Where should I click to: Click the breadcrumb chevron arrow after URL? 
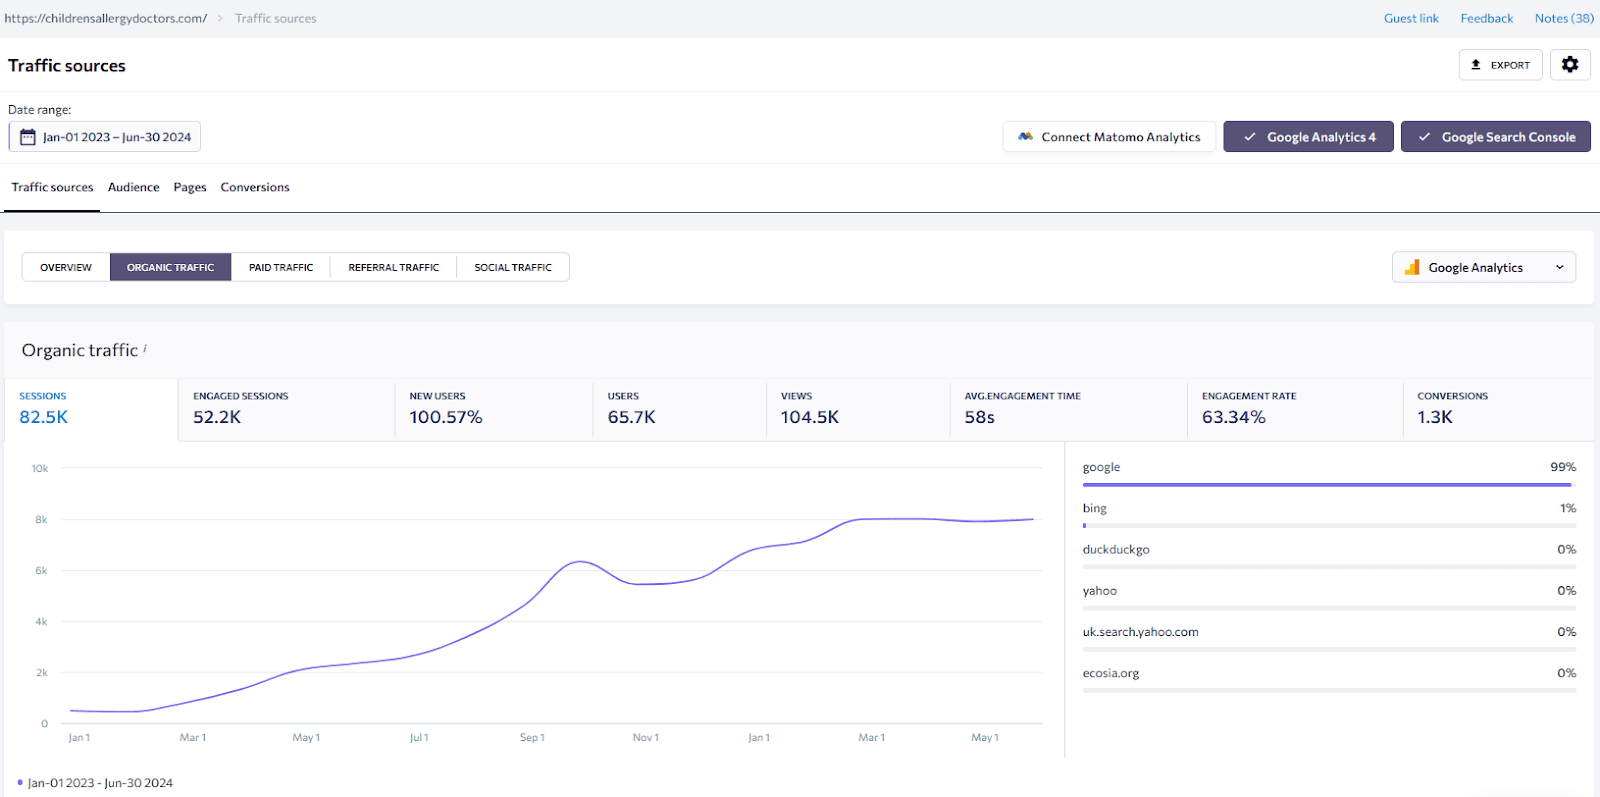coord(220,18)
